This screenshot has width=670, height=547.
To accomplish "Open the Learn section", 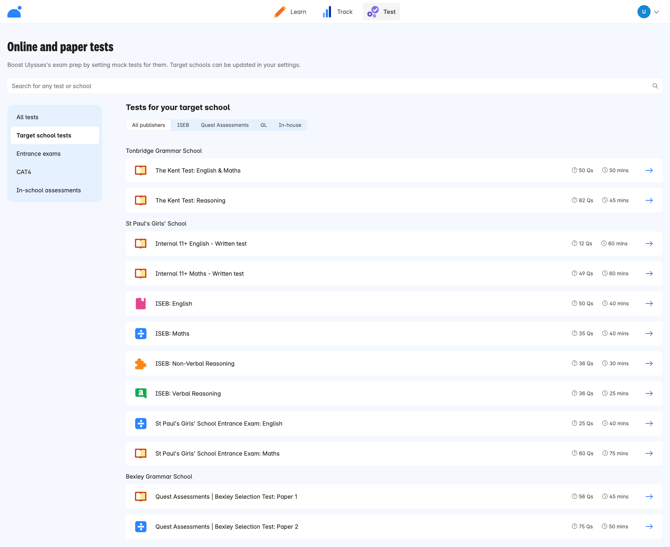I will [290, 12].
